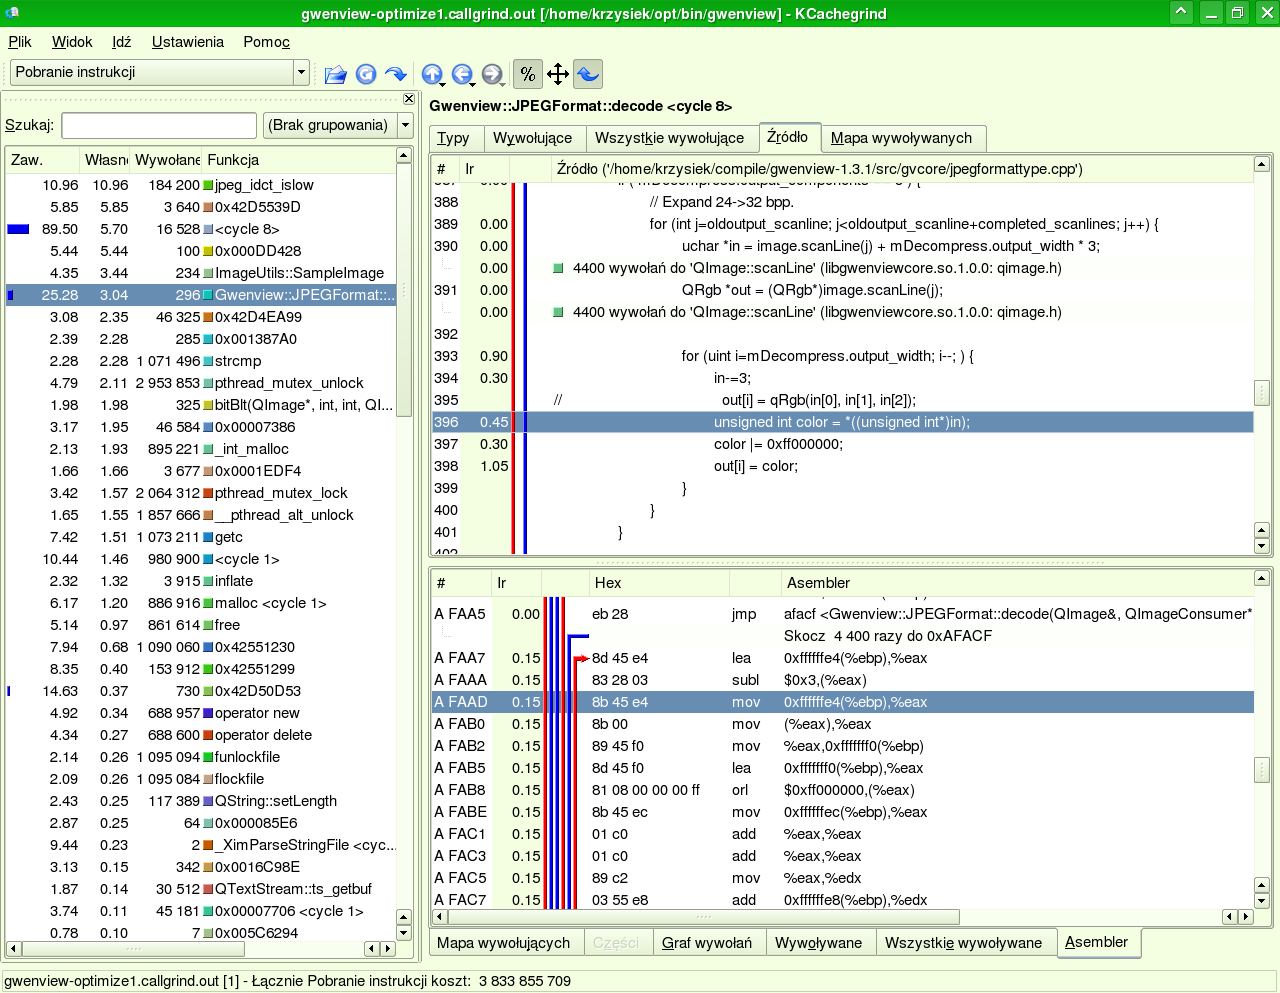1280x993 pixels.
Task: Go back using the left-arrow toolbar icon
Action: click(461, 74)
